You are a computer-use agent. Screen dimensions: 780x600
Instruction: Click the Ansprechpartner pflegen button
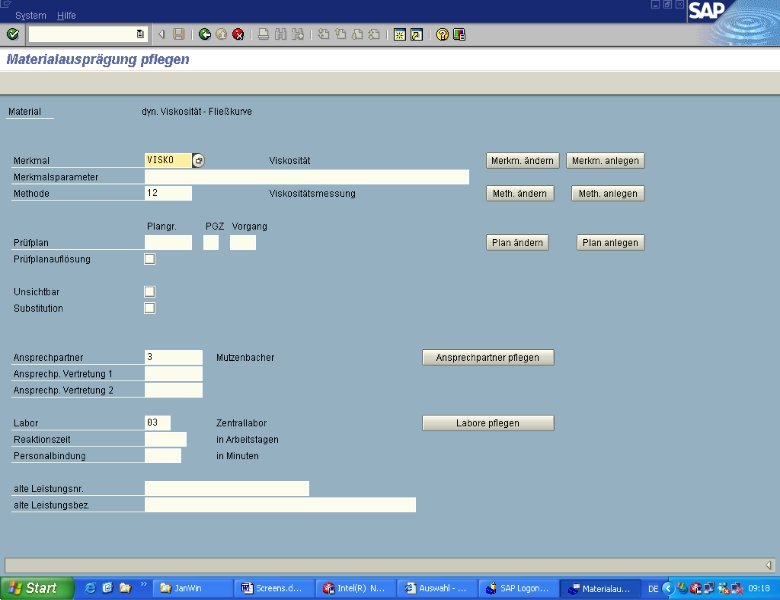tap(488, 357)
